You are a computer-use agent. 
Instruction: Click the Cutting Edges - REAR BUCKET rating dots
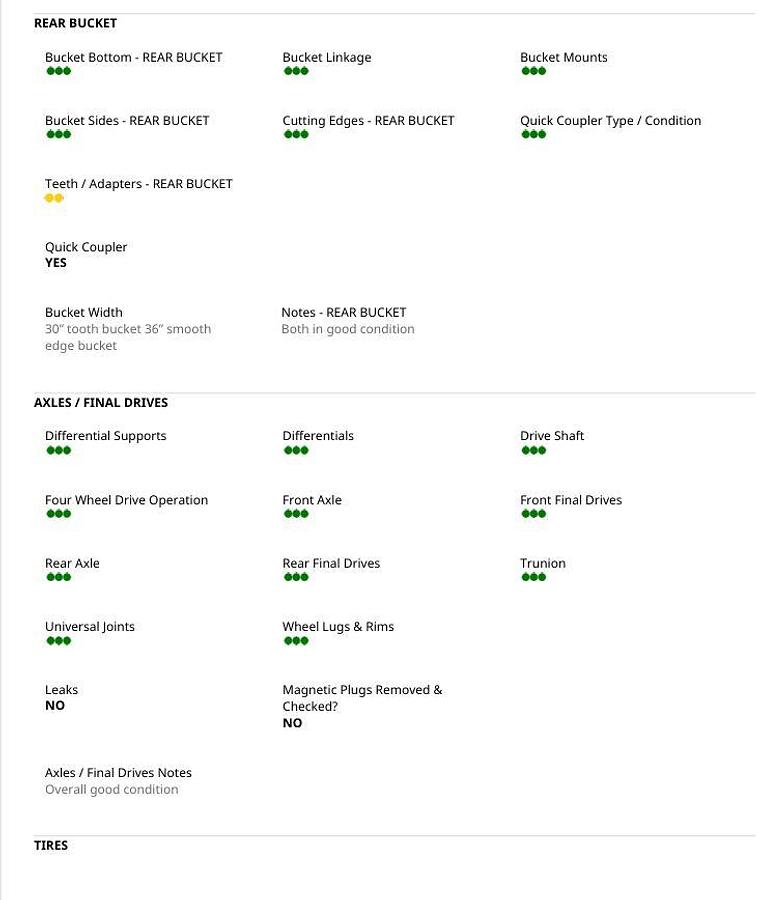click(x=296, y=134)
